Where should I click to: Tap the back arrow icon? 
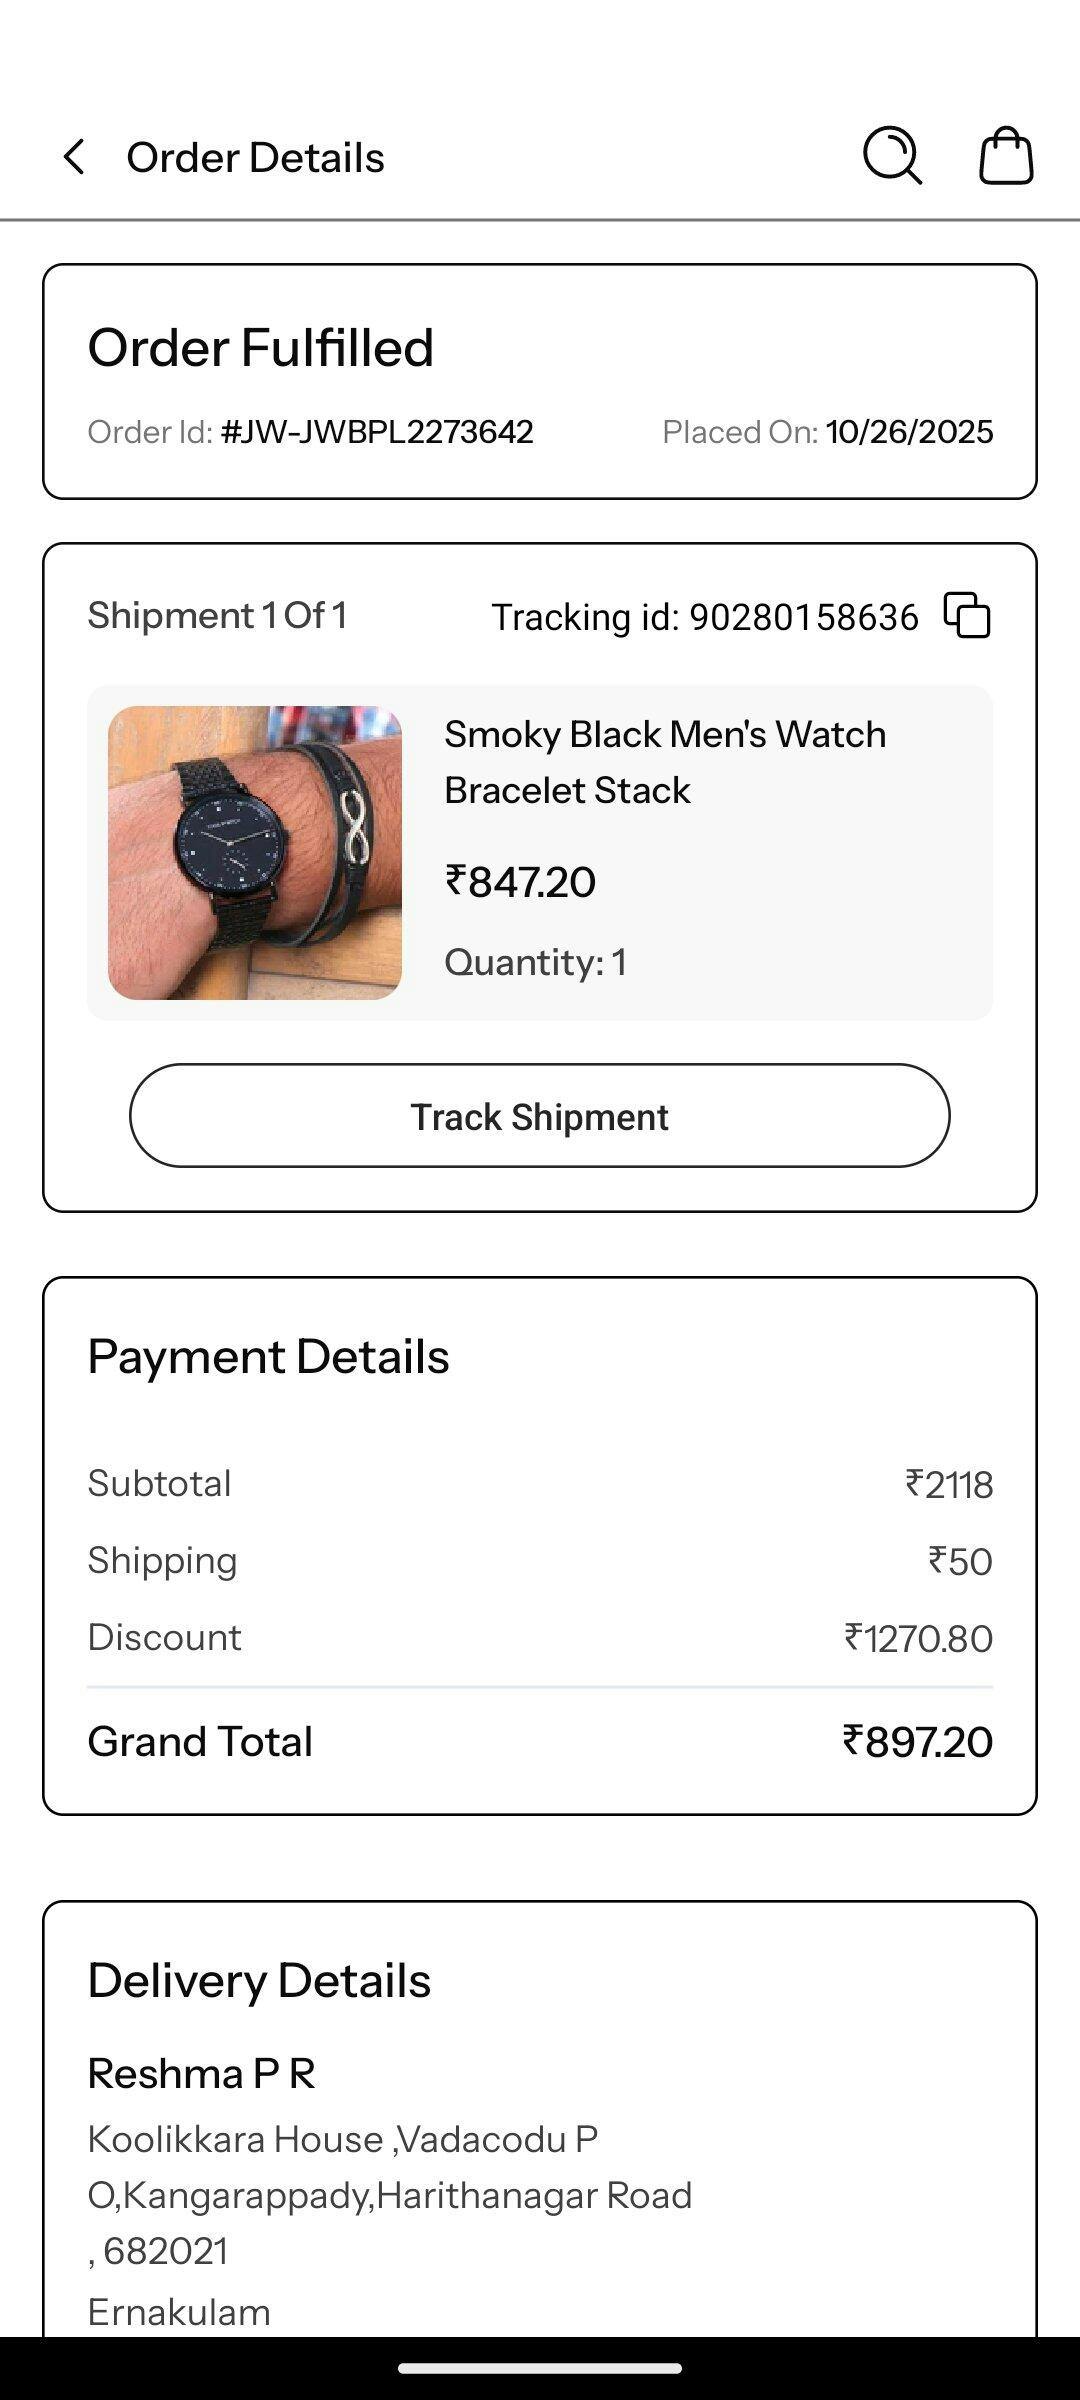tap(74, 157)
